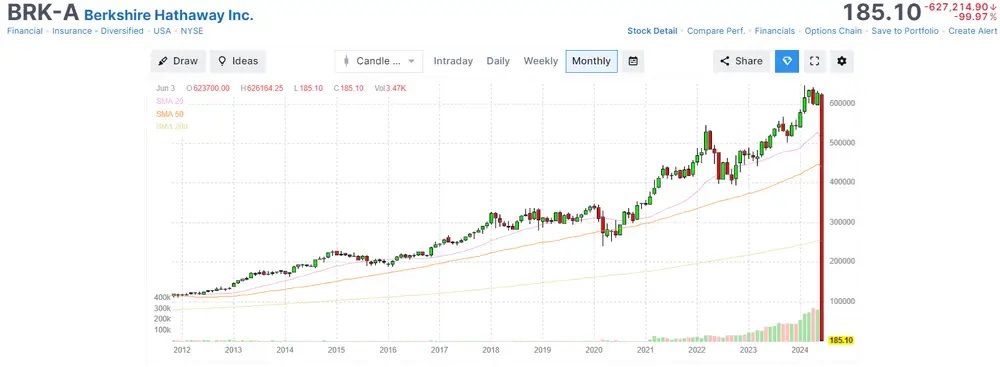Click the NYSE exchange link
This screenshot has height=367, width=1000.
point(192,31)
